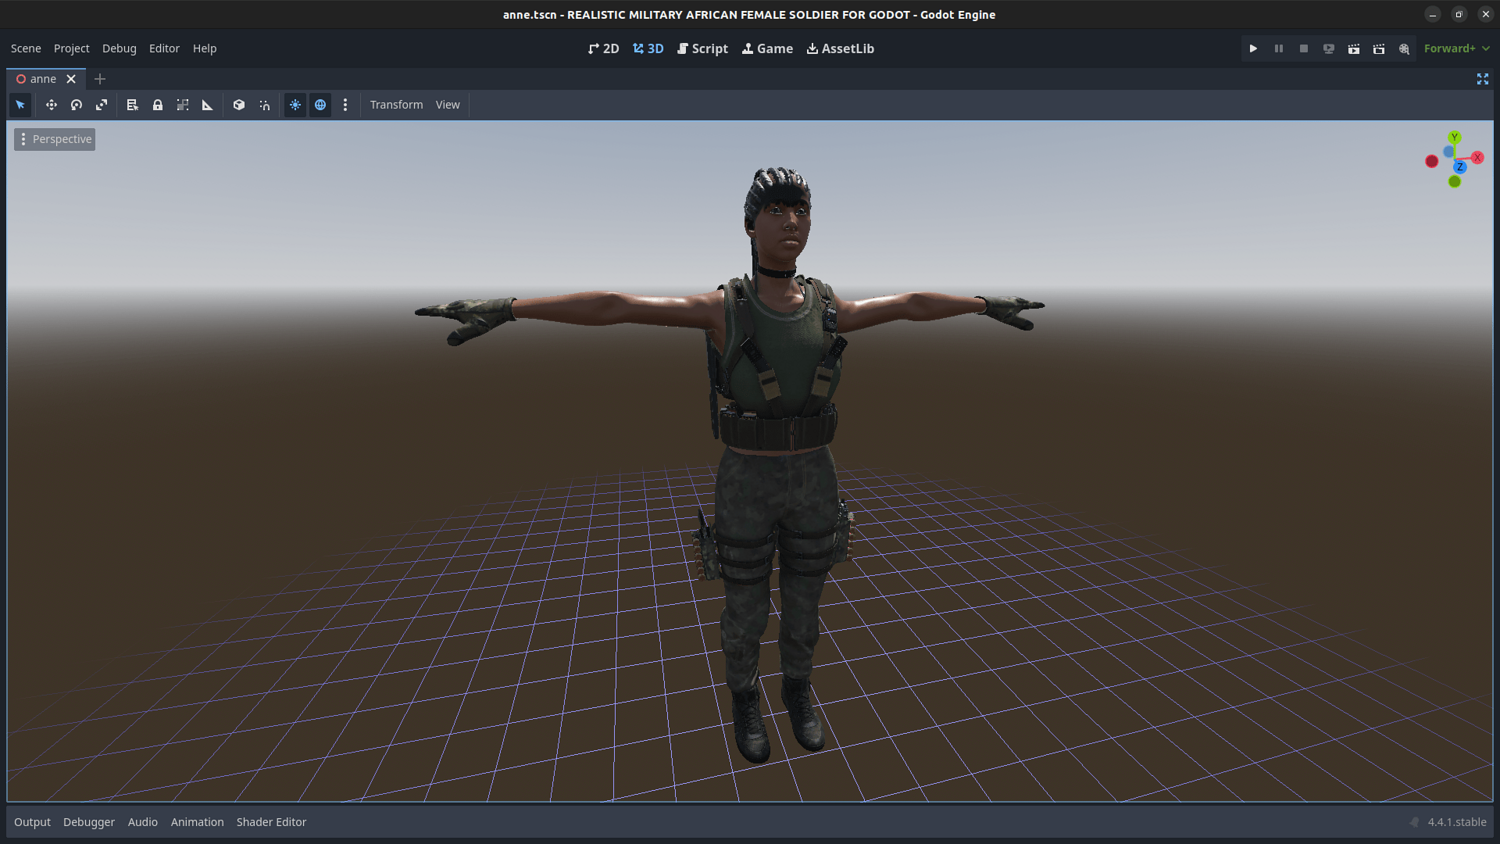This screenshot has width=1500, height=844.
Task: Select the anne scene tab
Action: pos(43,79)
